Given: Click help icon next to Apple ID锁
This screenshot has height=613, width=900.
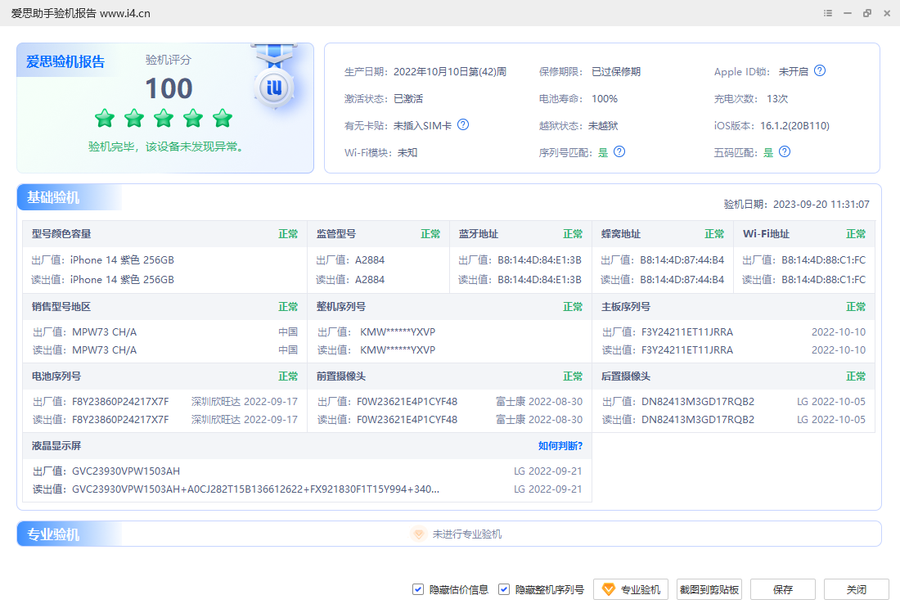Looking at the screenshot, I should [820, 71].
